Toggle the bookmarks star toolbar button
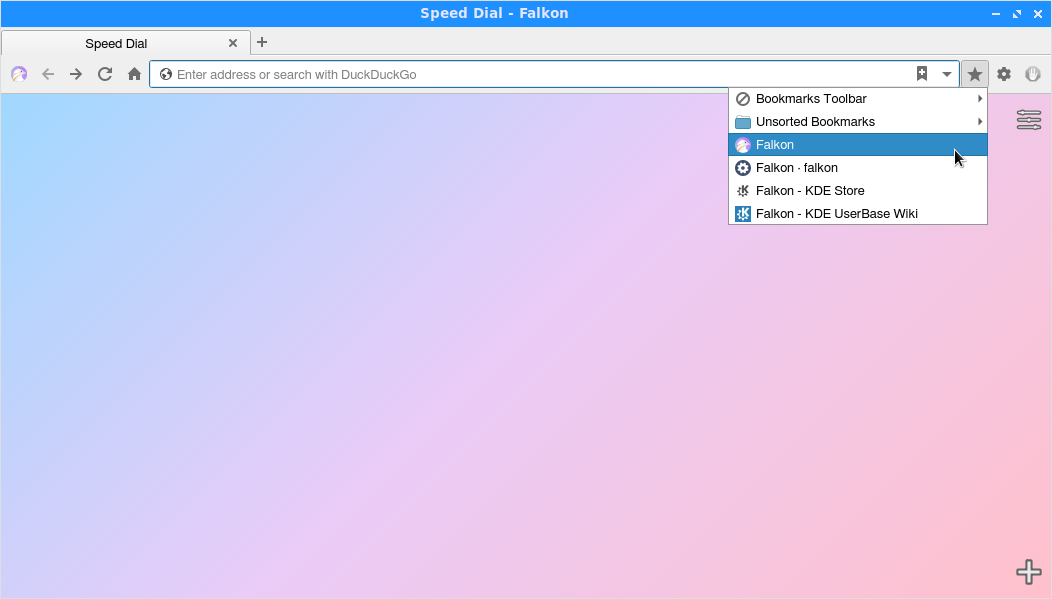Screen dimensions: 1052x599 [975, 74]
